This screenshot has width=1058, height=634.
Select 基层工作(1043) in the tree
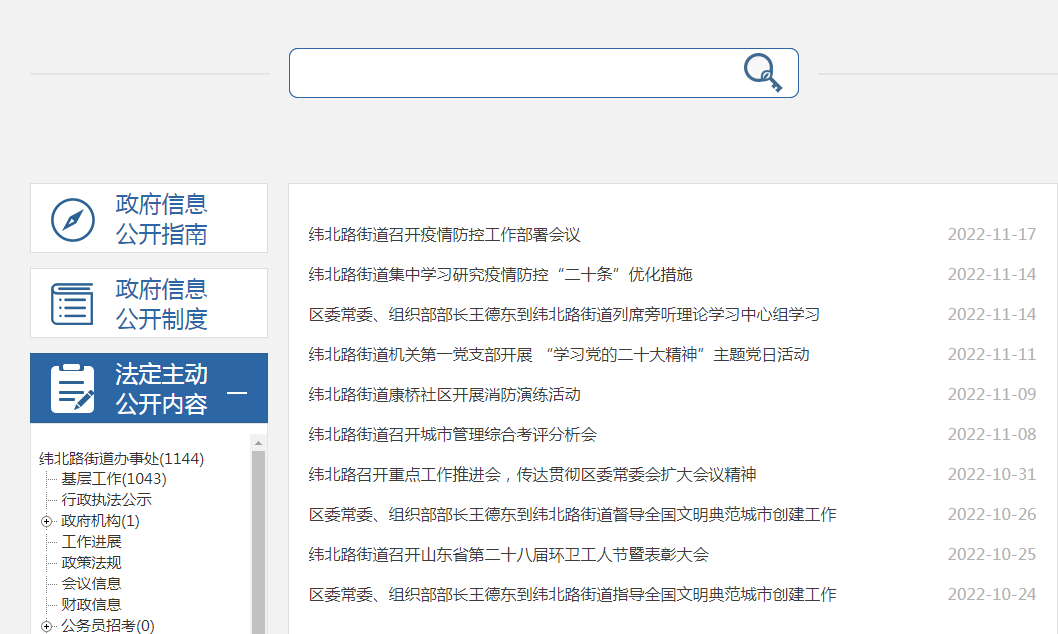tap(113, 479)
